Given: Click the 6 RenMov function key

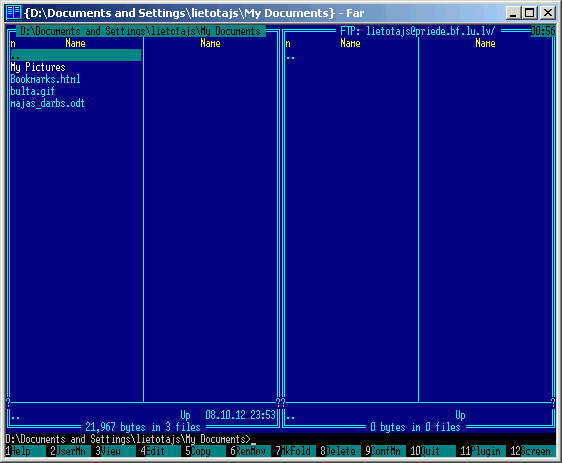Looking at the screenshot, I should click(251, 451).
